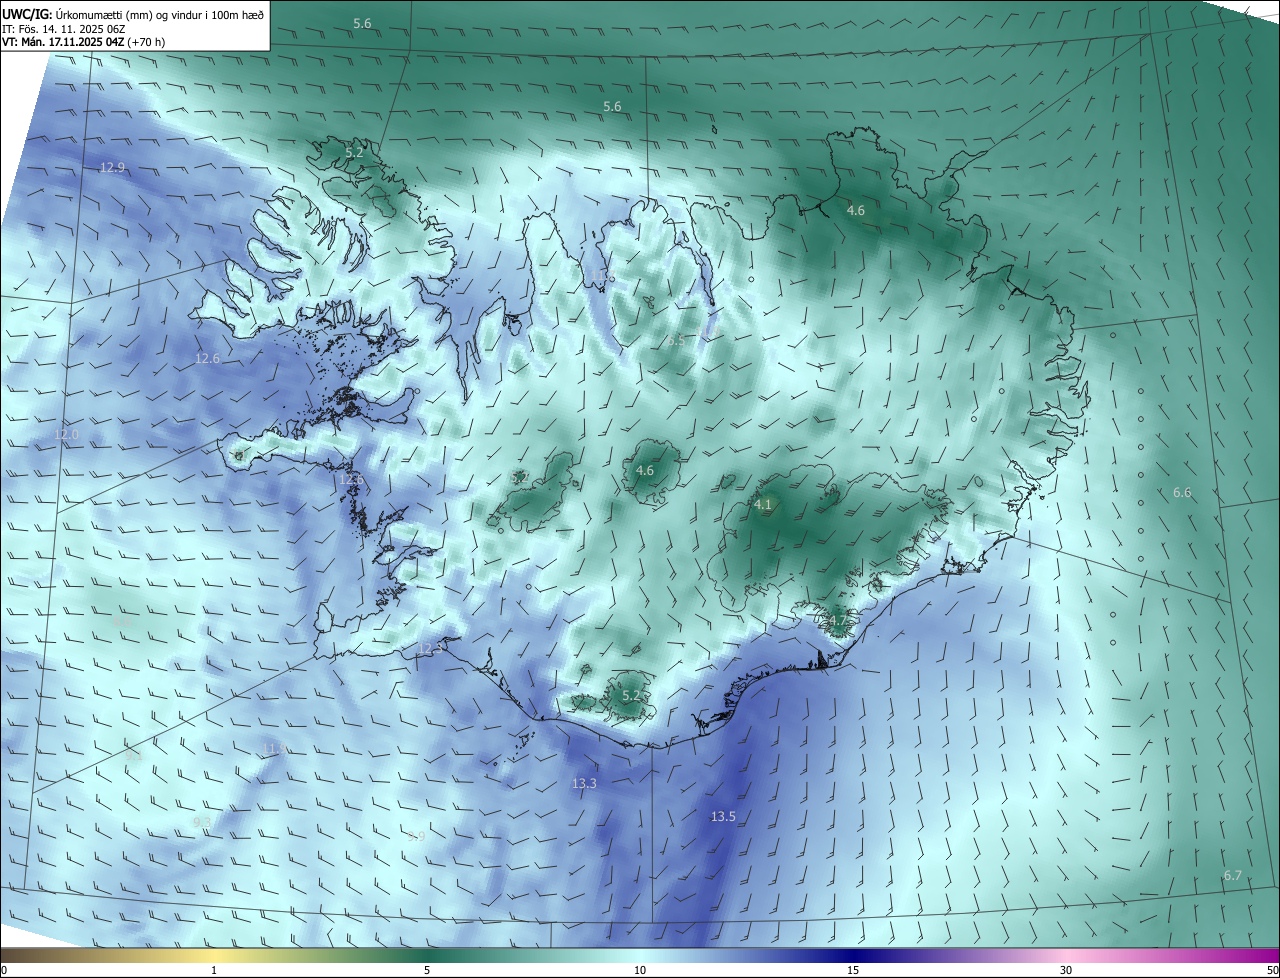Click the init time line "IT: Fös. 14. 11. 2025 06Z"
The image size is (1280, 978).
click(x=63, y=28)
